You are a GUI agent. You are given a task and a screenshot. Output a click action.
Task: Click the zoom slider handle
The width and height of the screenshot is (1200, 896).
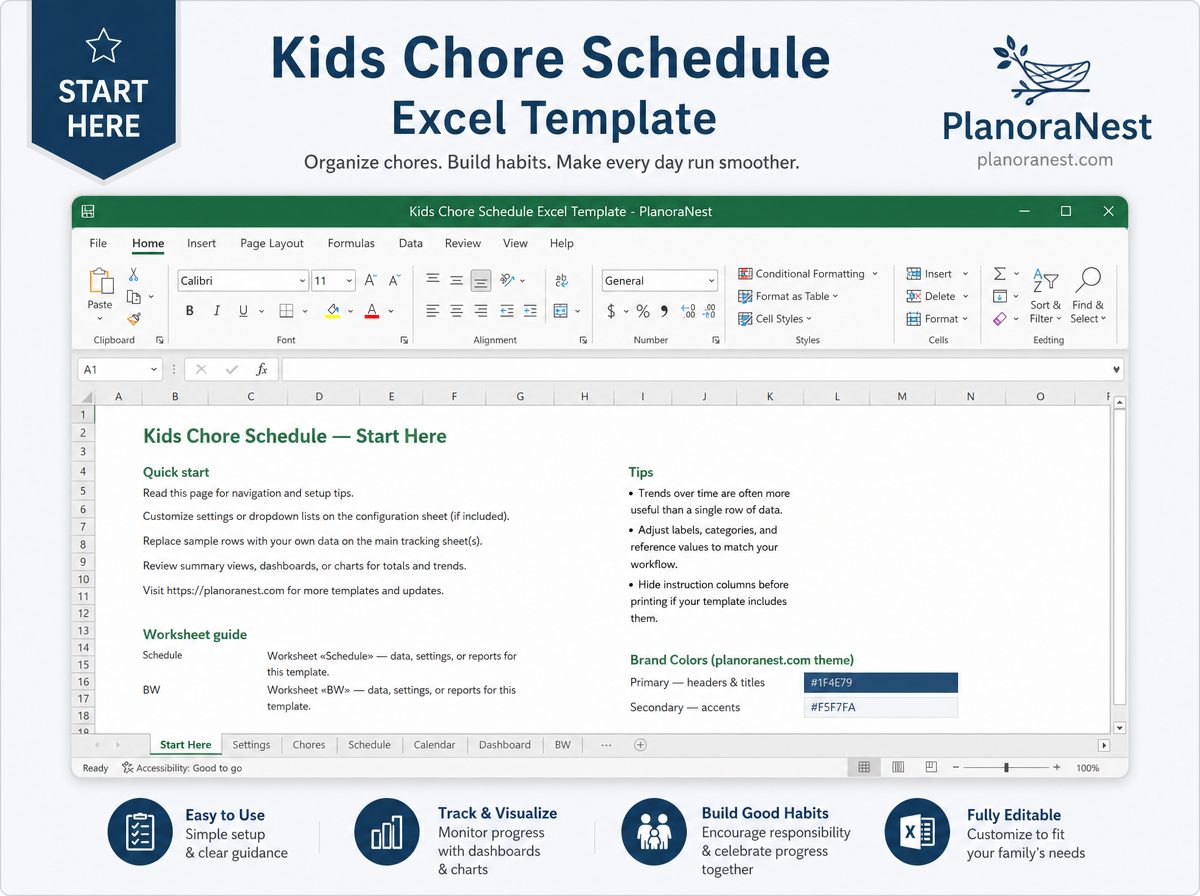pyautogui.click(x=1006, y=767)
